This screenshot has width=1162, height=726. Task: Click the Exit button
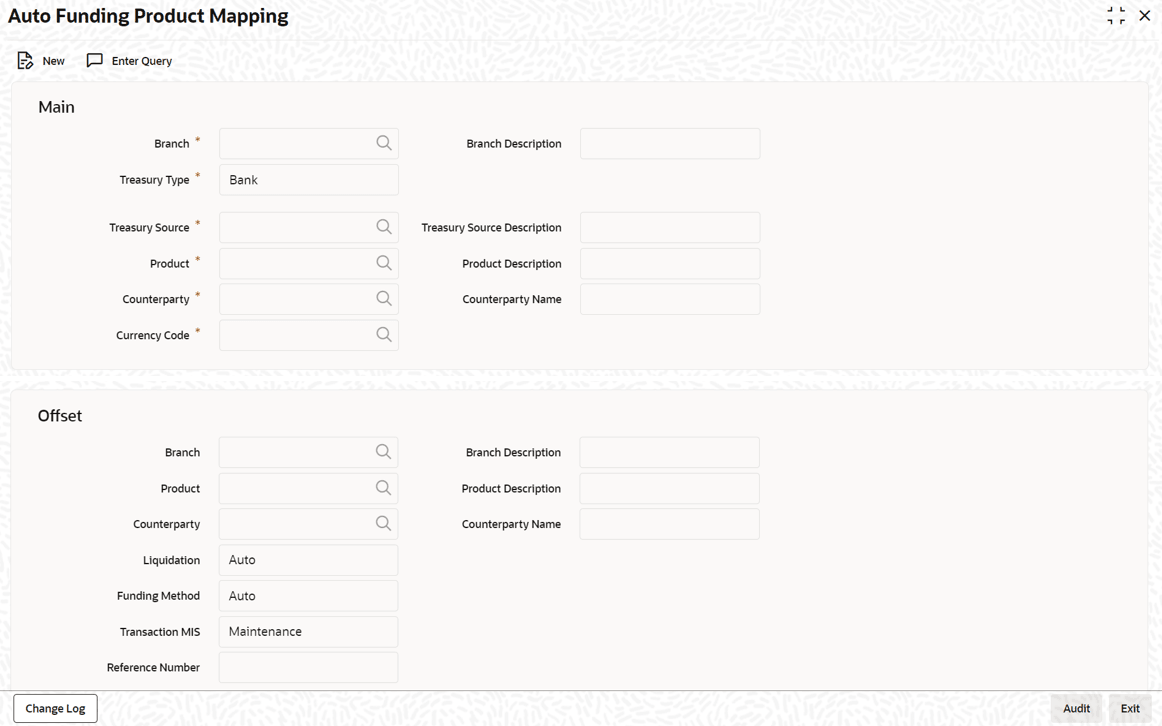(x=1130, y=708)
